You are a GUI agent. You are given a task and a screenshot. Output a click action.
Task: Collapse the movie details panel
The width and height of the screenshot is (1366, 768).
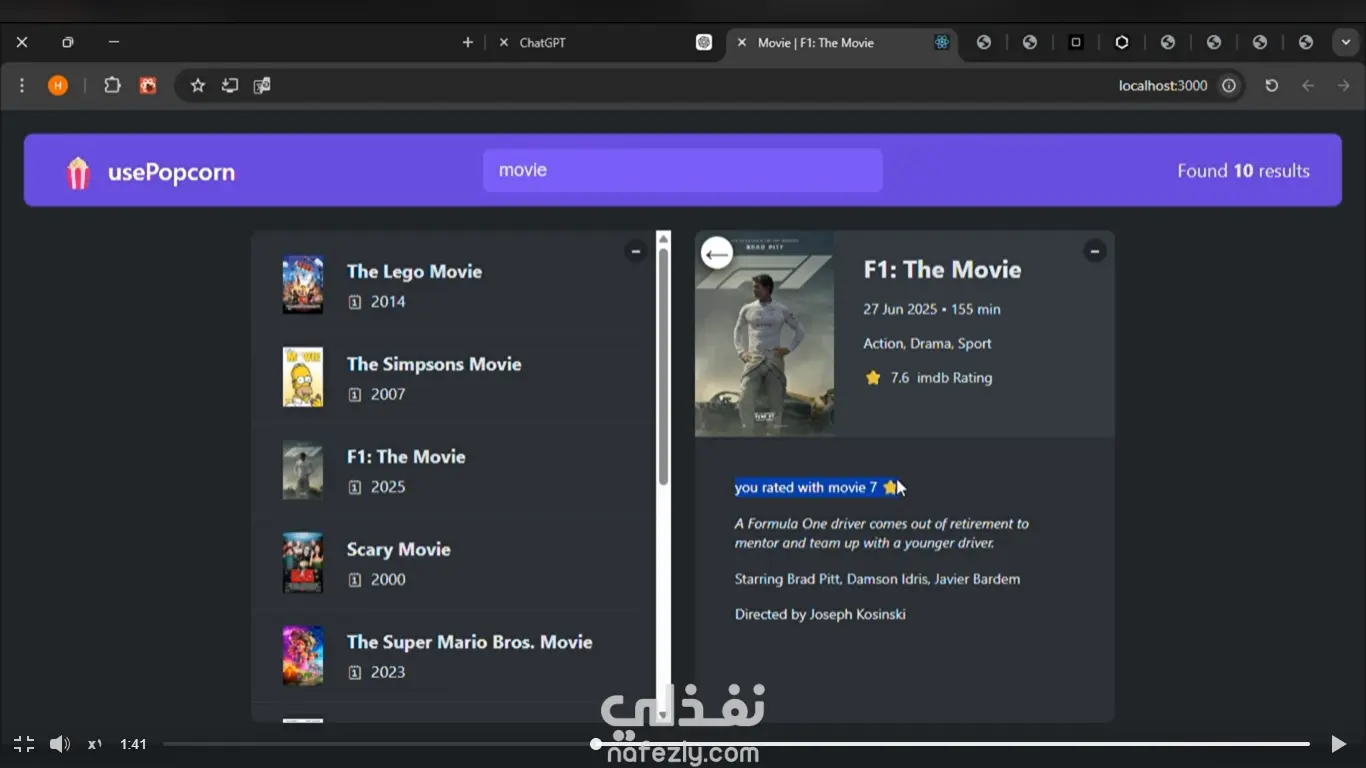pos(1095,251)
